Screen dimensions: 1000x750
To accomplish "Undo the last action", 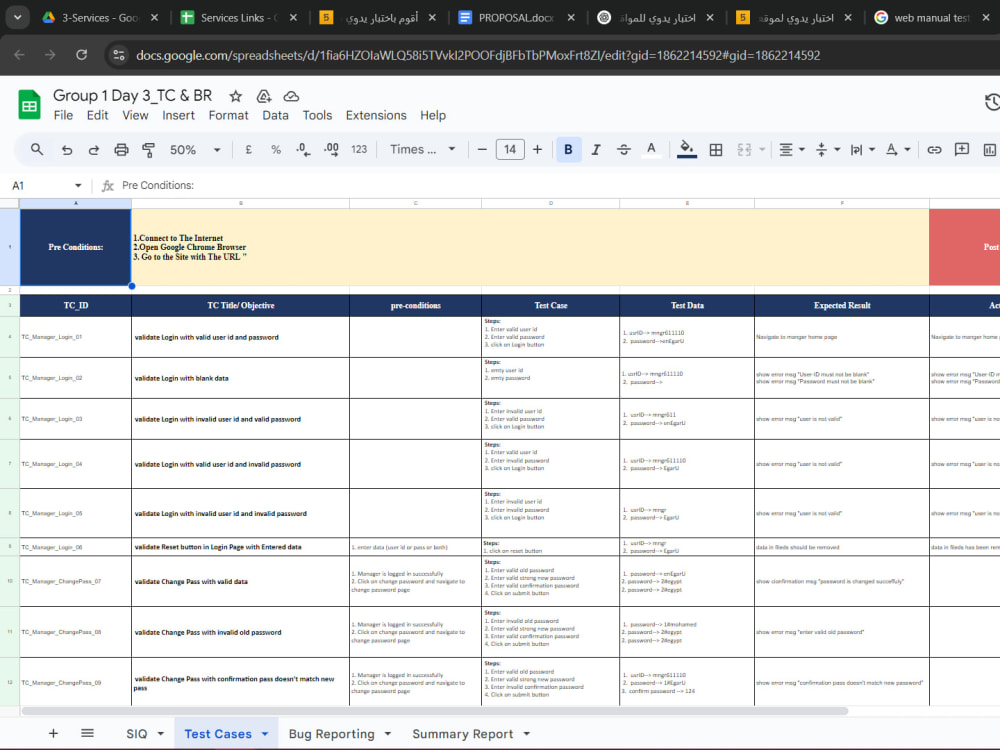I will [66, 149].
